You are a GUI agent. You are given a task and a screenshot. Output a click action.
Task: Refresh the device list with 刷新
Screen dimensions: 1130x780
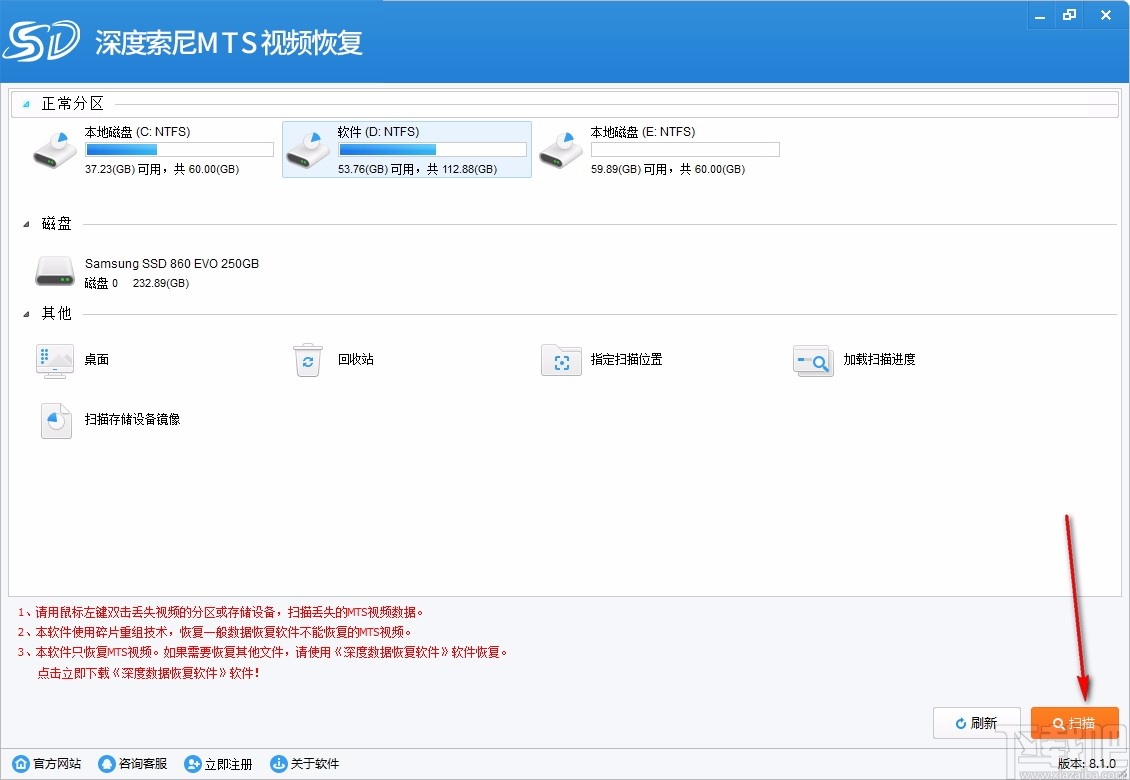[x=977, y=722]
